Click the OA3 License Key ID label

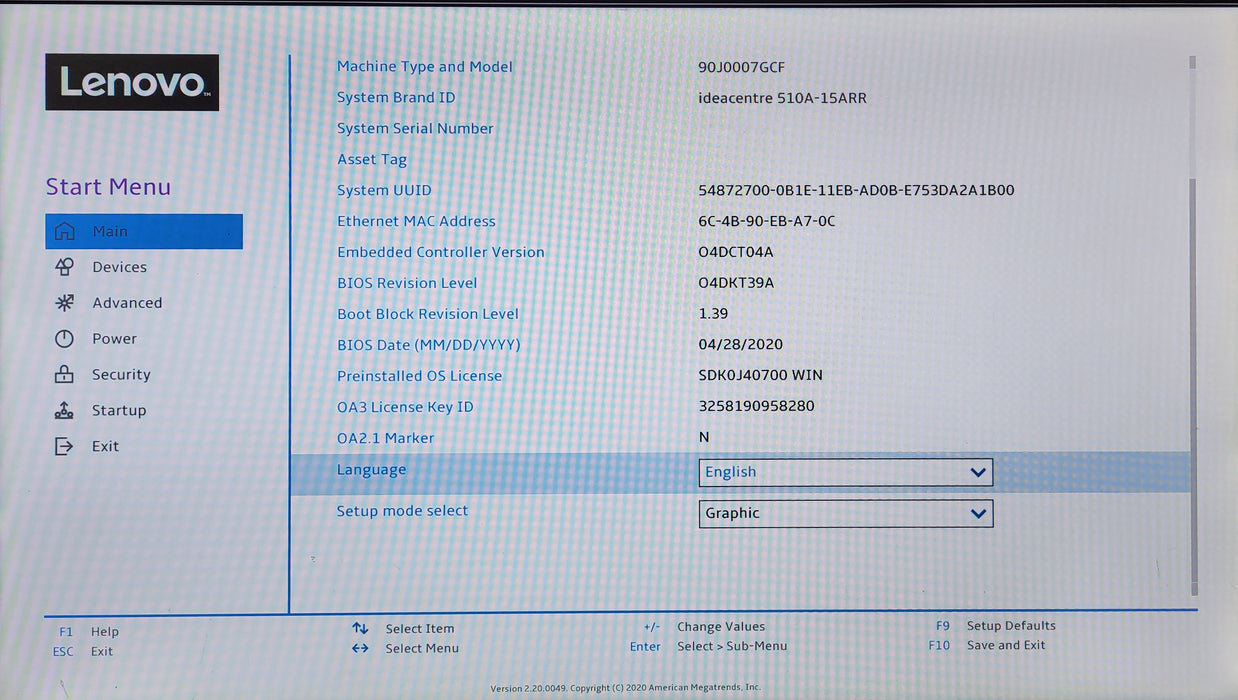(405, 408)
